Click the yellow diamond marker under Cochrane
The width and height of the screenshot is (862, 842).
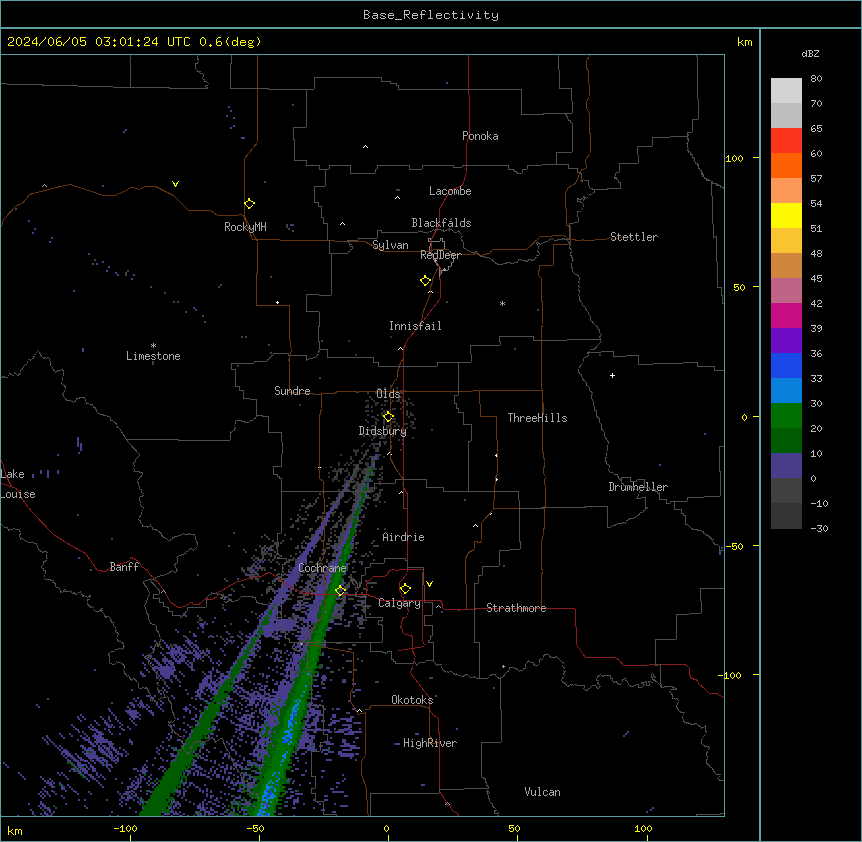tap(340, 590)
